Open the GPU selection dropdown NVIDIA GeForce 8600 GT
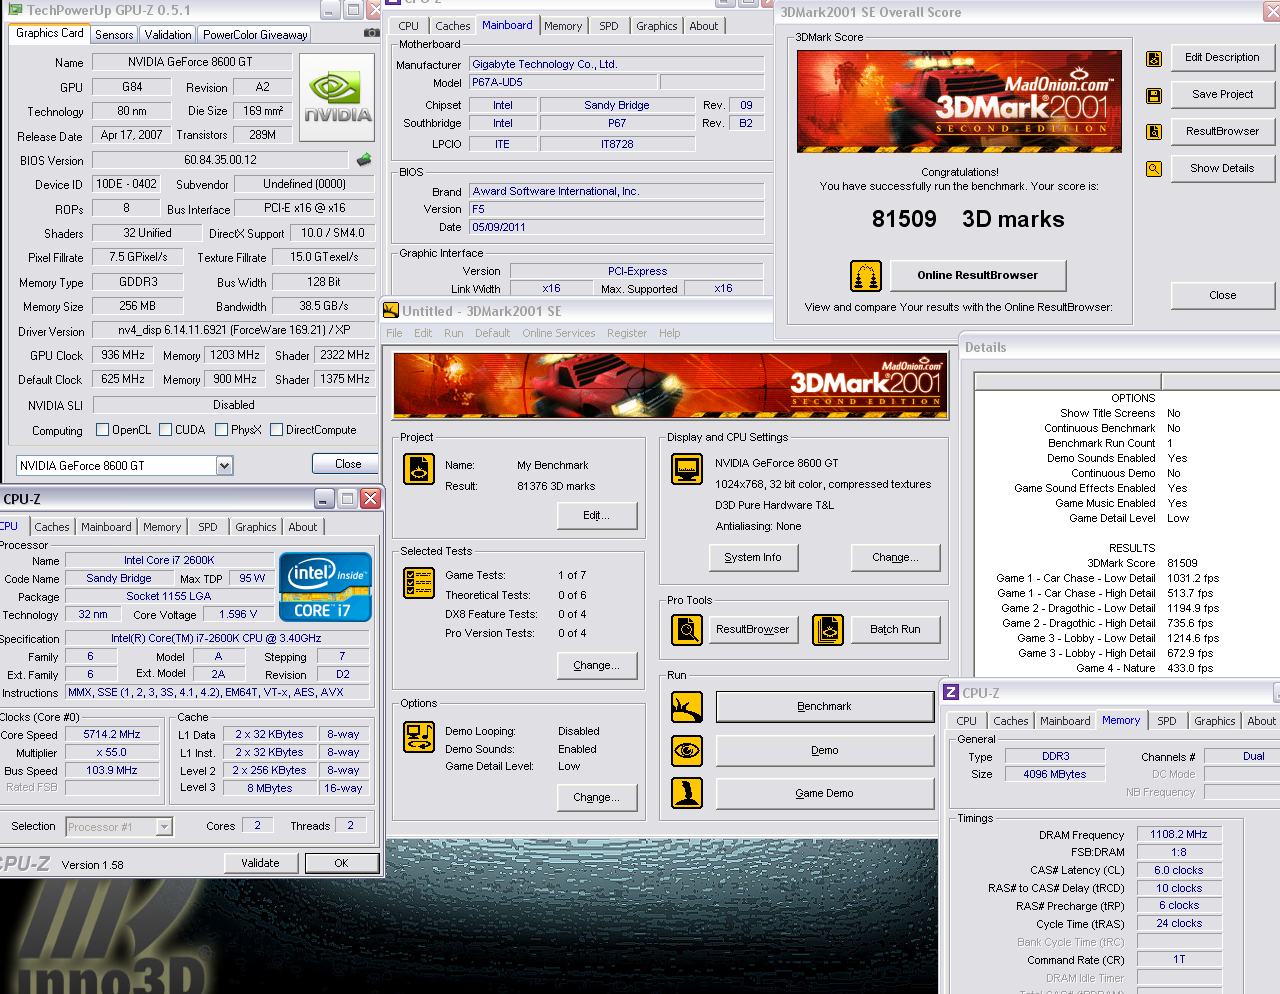1280x994 pixels. (125, 465)
